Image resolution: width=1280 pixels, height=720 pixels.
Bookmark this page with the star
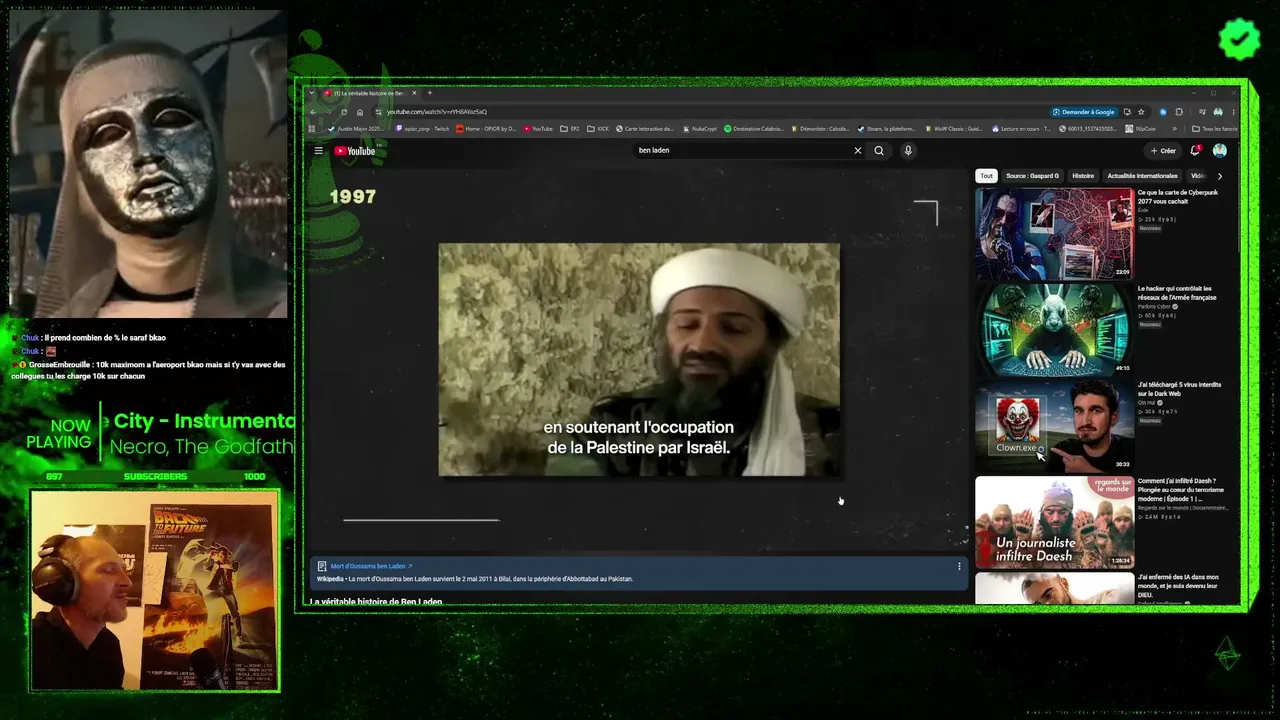click(x=1141, y=112)
